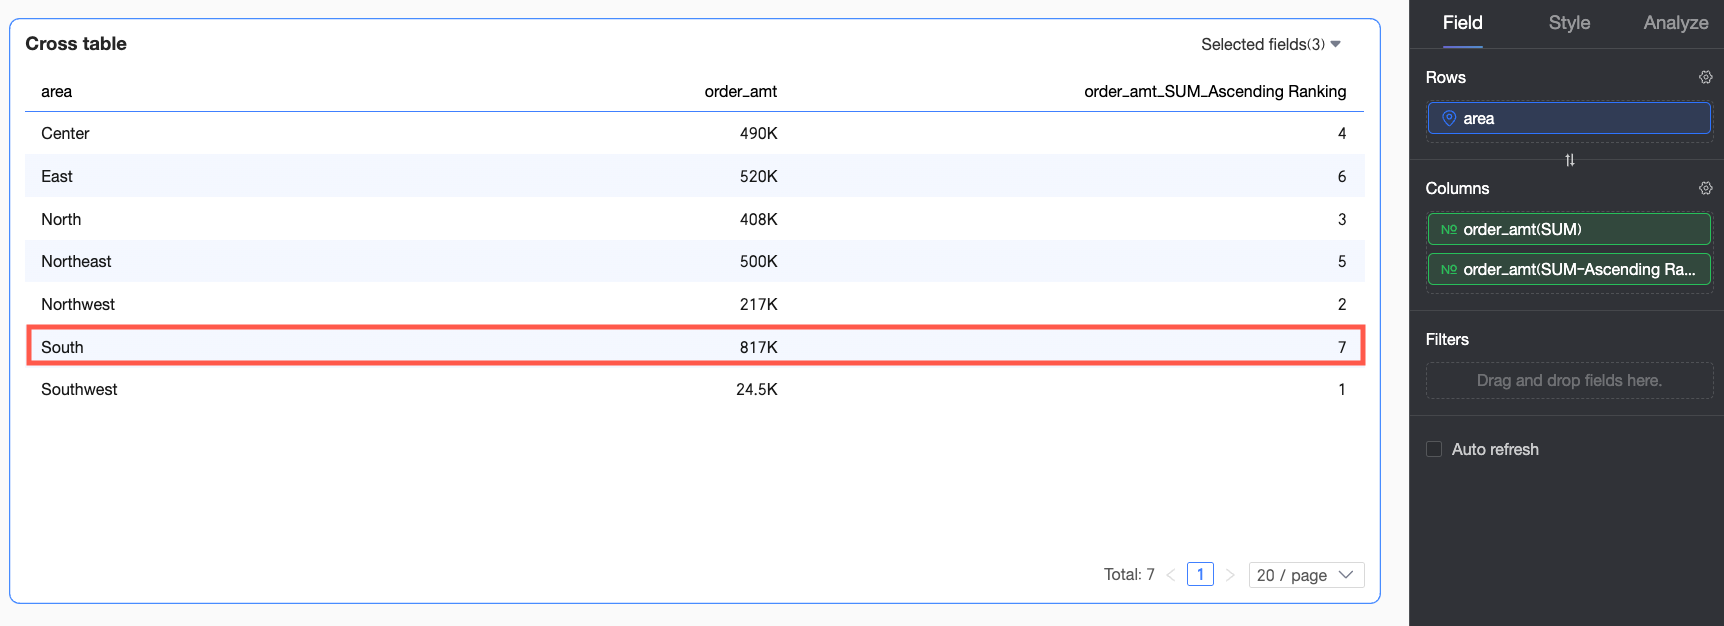Click the number icon on order_amt(SUM) field
This screenshot has width=1724, height=626.
[1448, 229]
